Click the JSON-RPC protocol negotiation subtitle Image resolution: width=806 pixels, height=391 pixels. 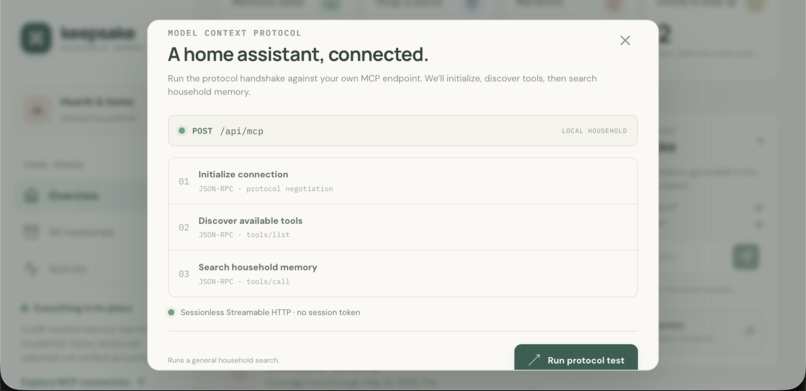[266, 189]
